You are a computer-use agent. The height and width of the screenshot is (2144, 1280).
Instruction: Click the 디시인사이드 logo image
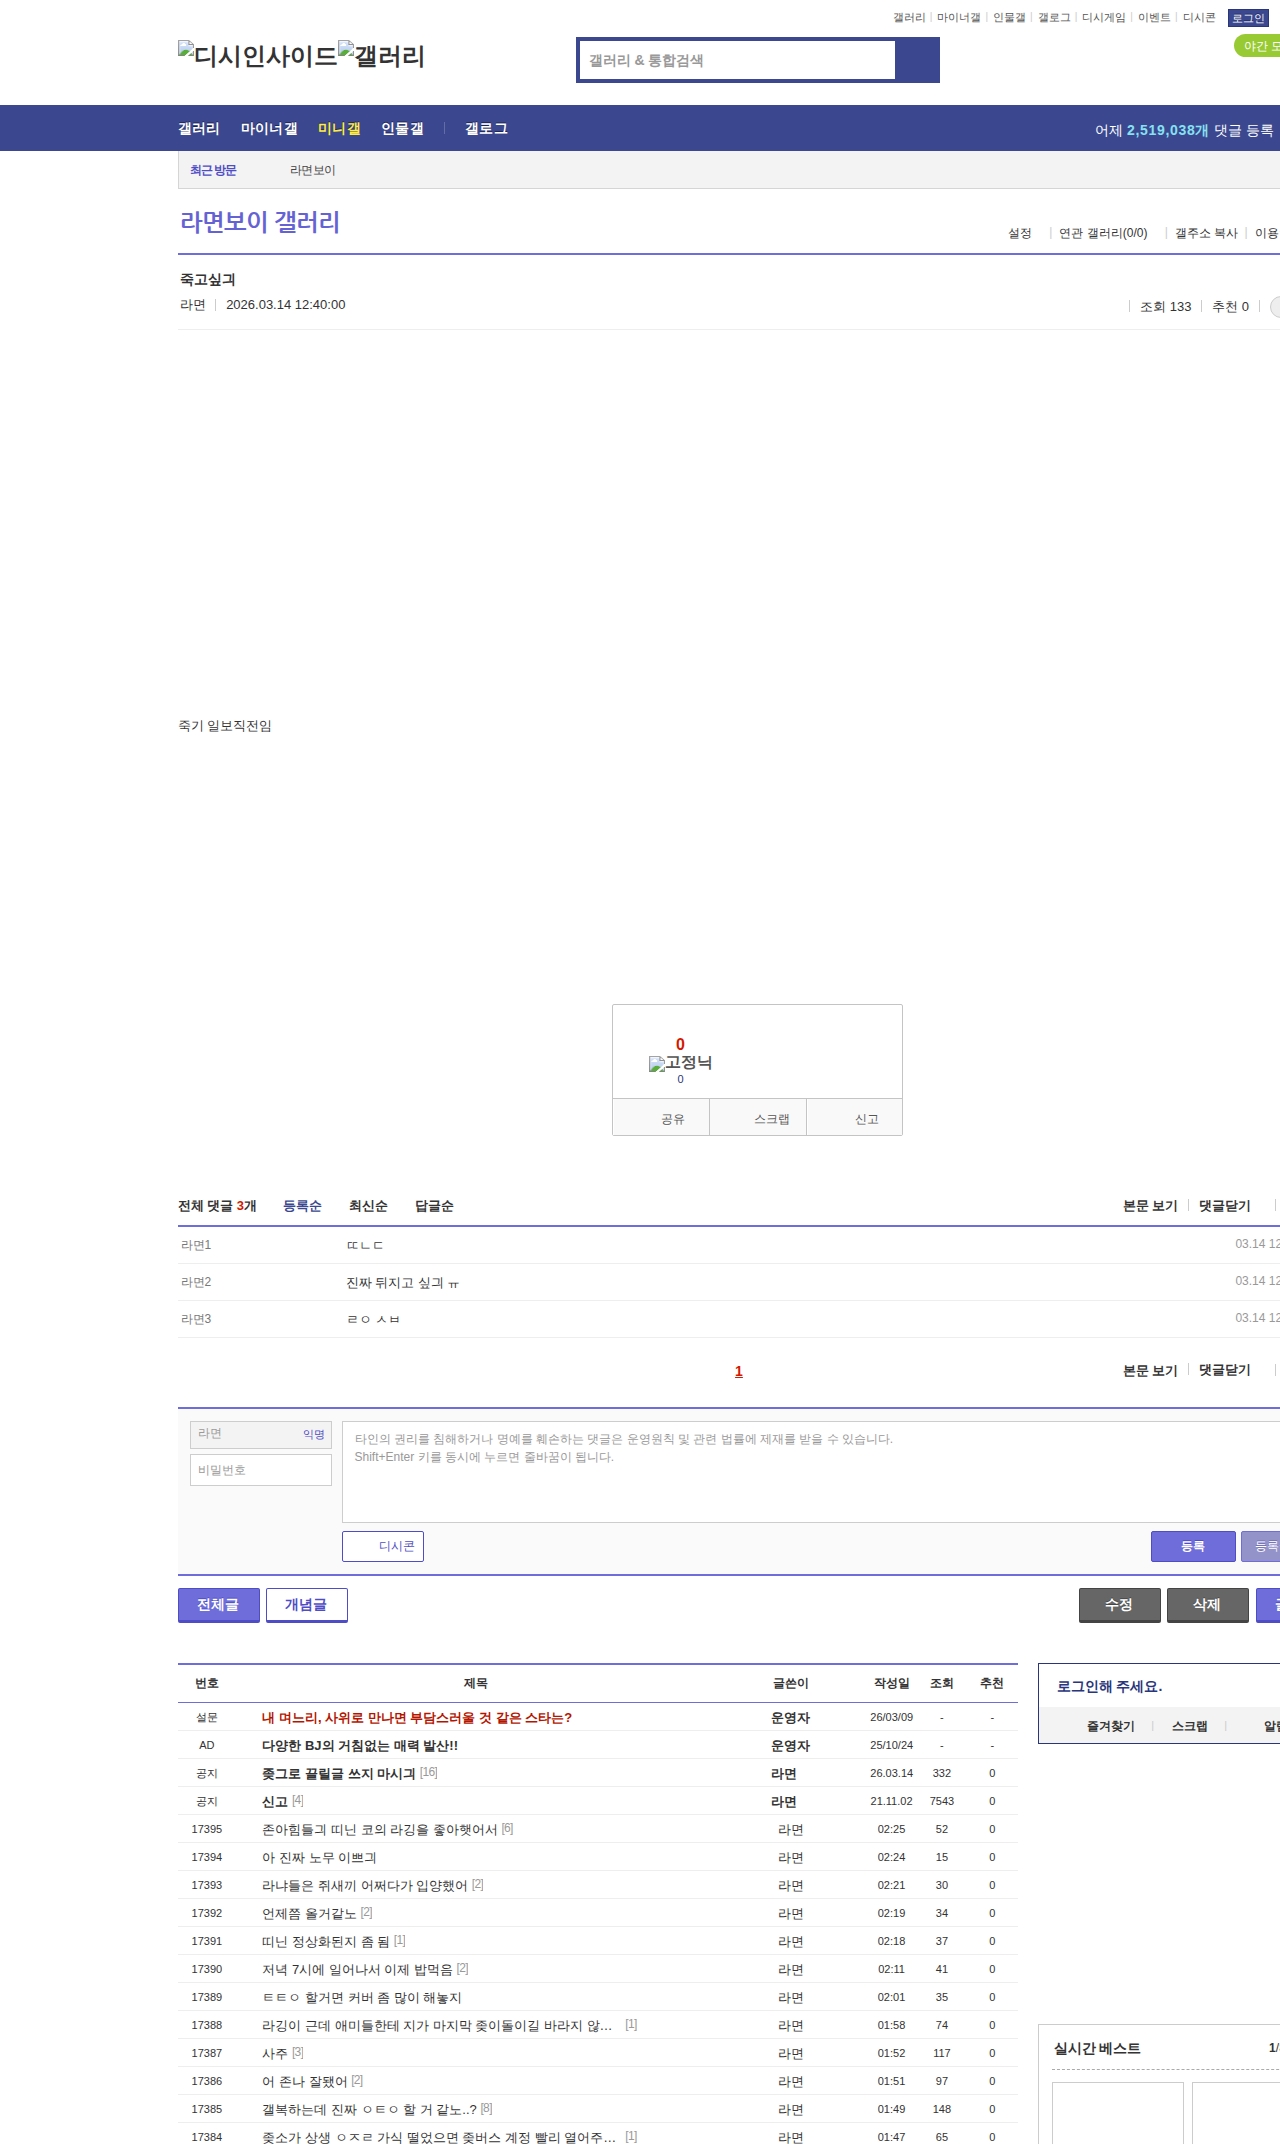(x=257, y=56)
